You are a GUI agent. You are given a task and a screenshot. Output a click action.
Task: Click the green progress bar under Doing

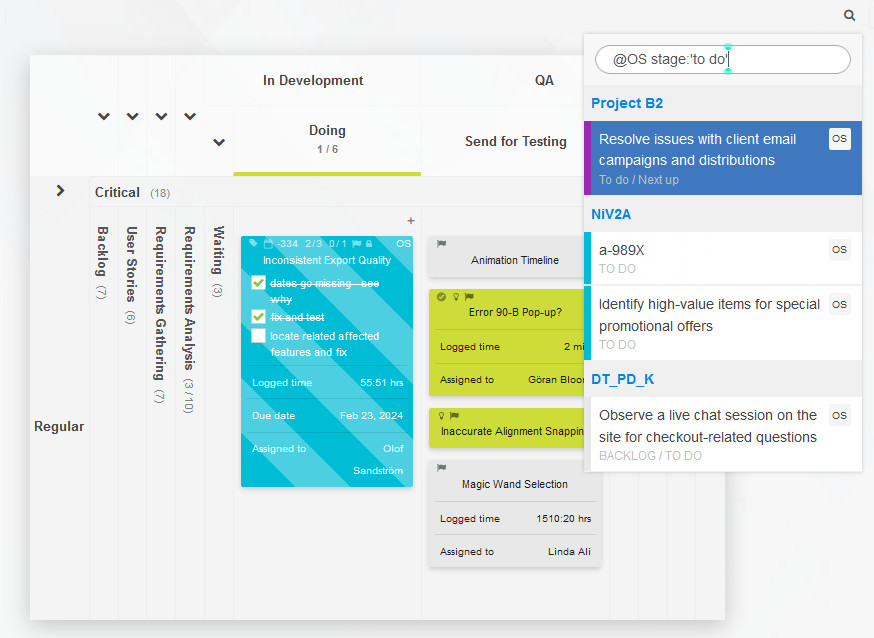point(327,172)
